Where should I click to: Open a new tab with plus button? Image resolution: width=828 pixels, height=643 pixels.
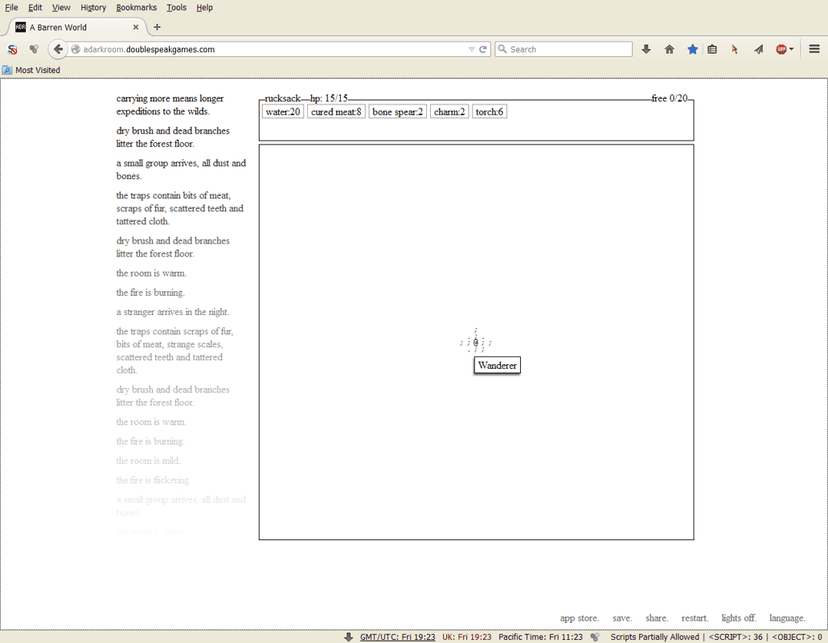157,27
